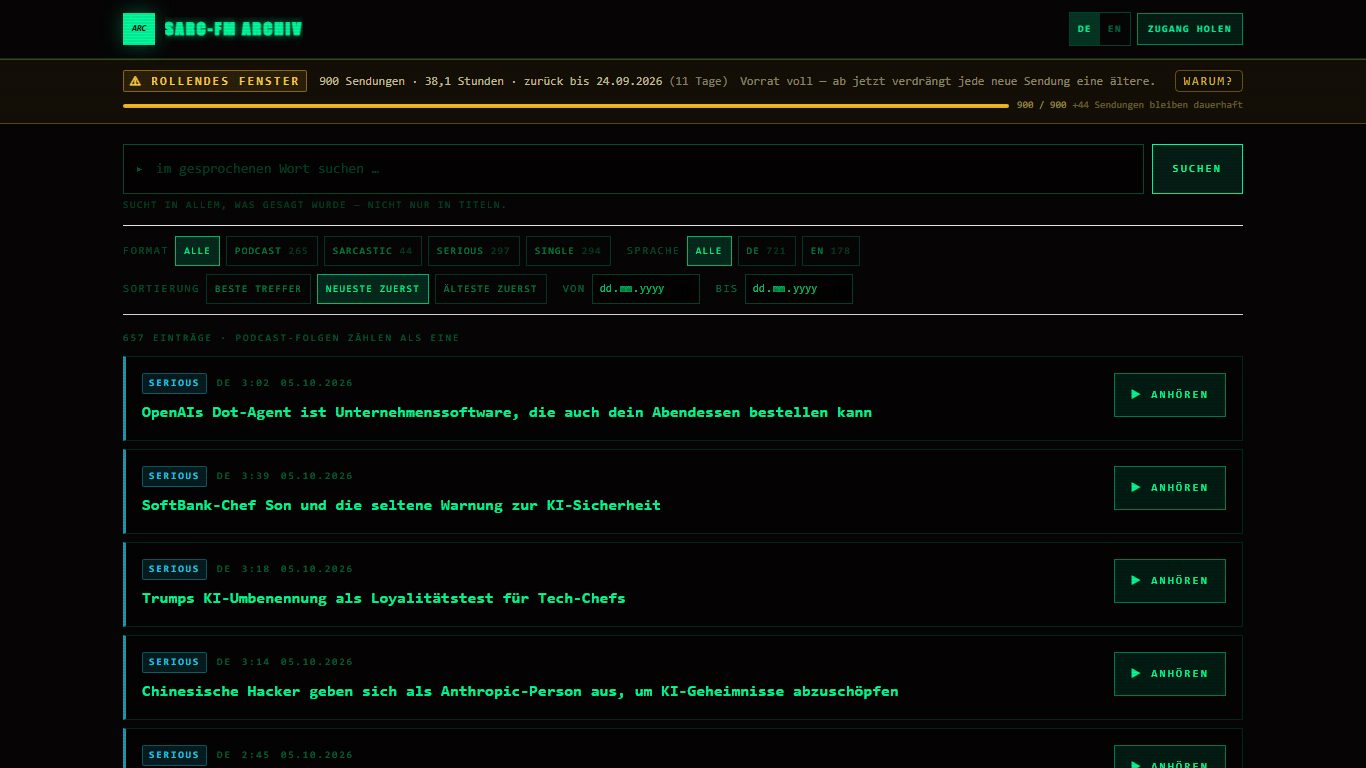Click SERIOUS tag on Trumps KI-Umbenennung entry
The width and height of the screenshot is (1366, 768).
tap(174, 569)
